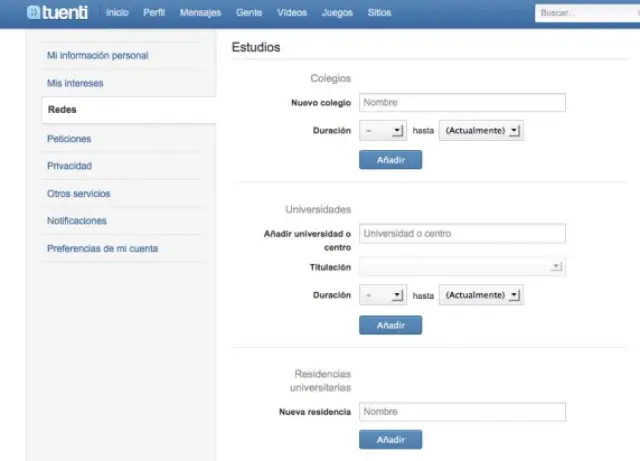Open Privacidad settings in sidebar
This screenshot has height=461, width=640.
click(69, 166)
